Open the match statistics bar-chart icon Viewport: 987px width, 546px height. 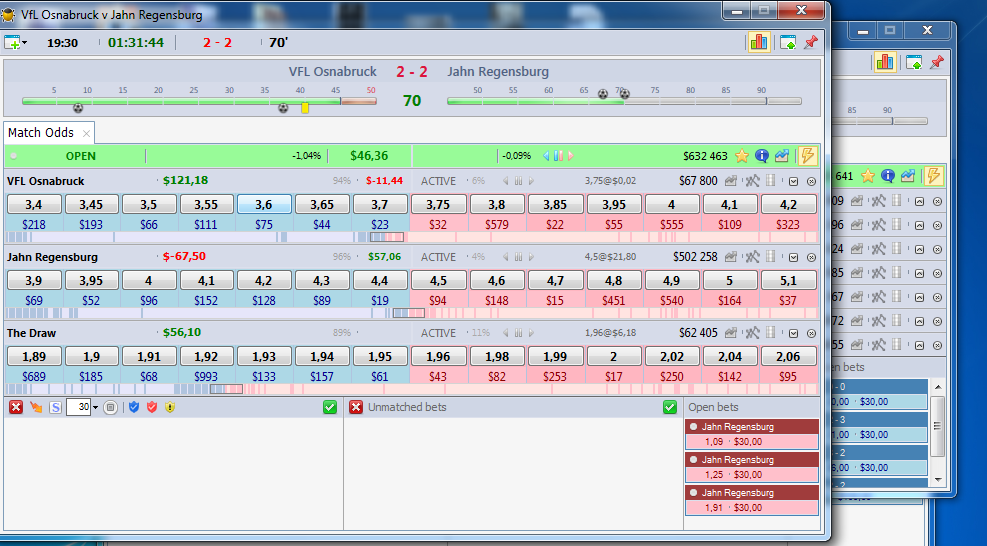[759, 43]
